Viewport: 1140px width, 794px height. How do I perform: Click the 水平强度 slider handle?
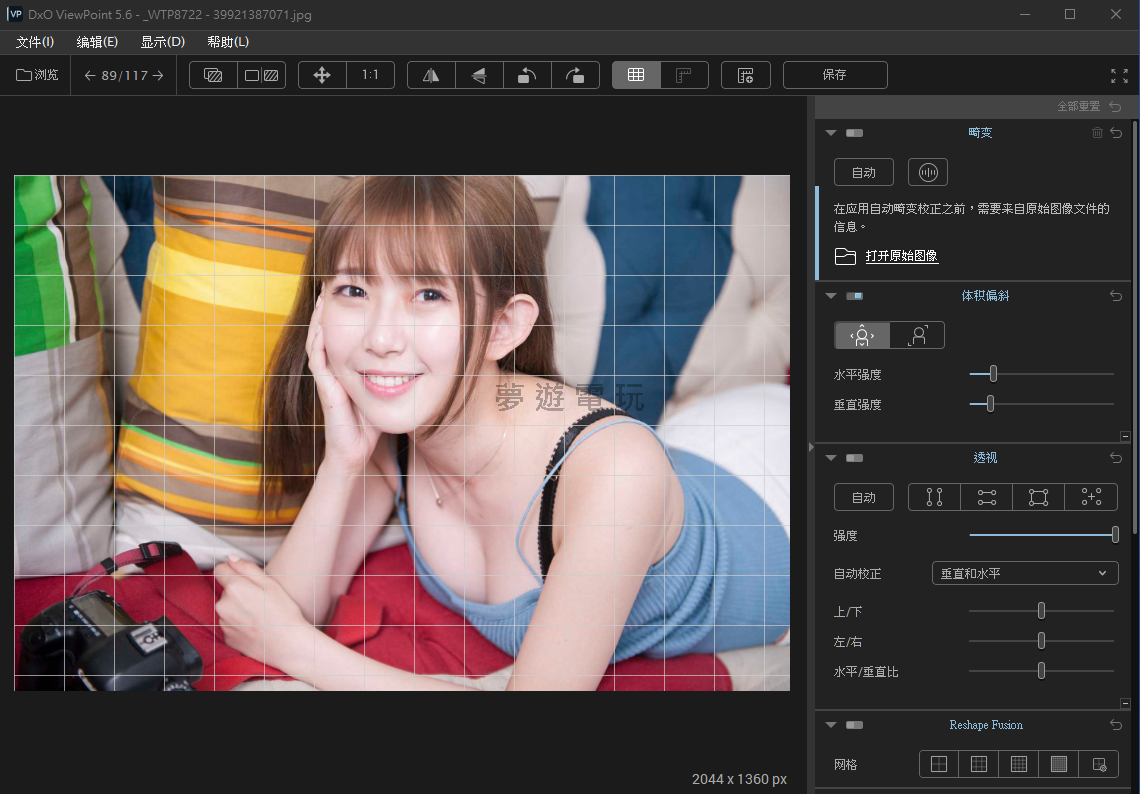pos(993,374)
